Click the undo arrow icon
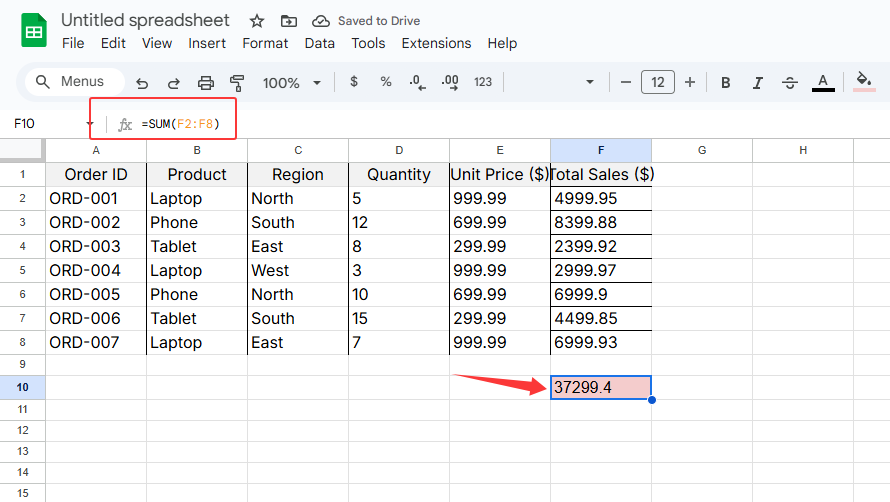The width and height of the screenshot is (890, 502). click(142, 83)
